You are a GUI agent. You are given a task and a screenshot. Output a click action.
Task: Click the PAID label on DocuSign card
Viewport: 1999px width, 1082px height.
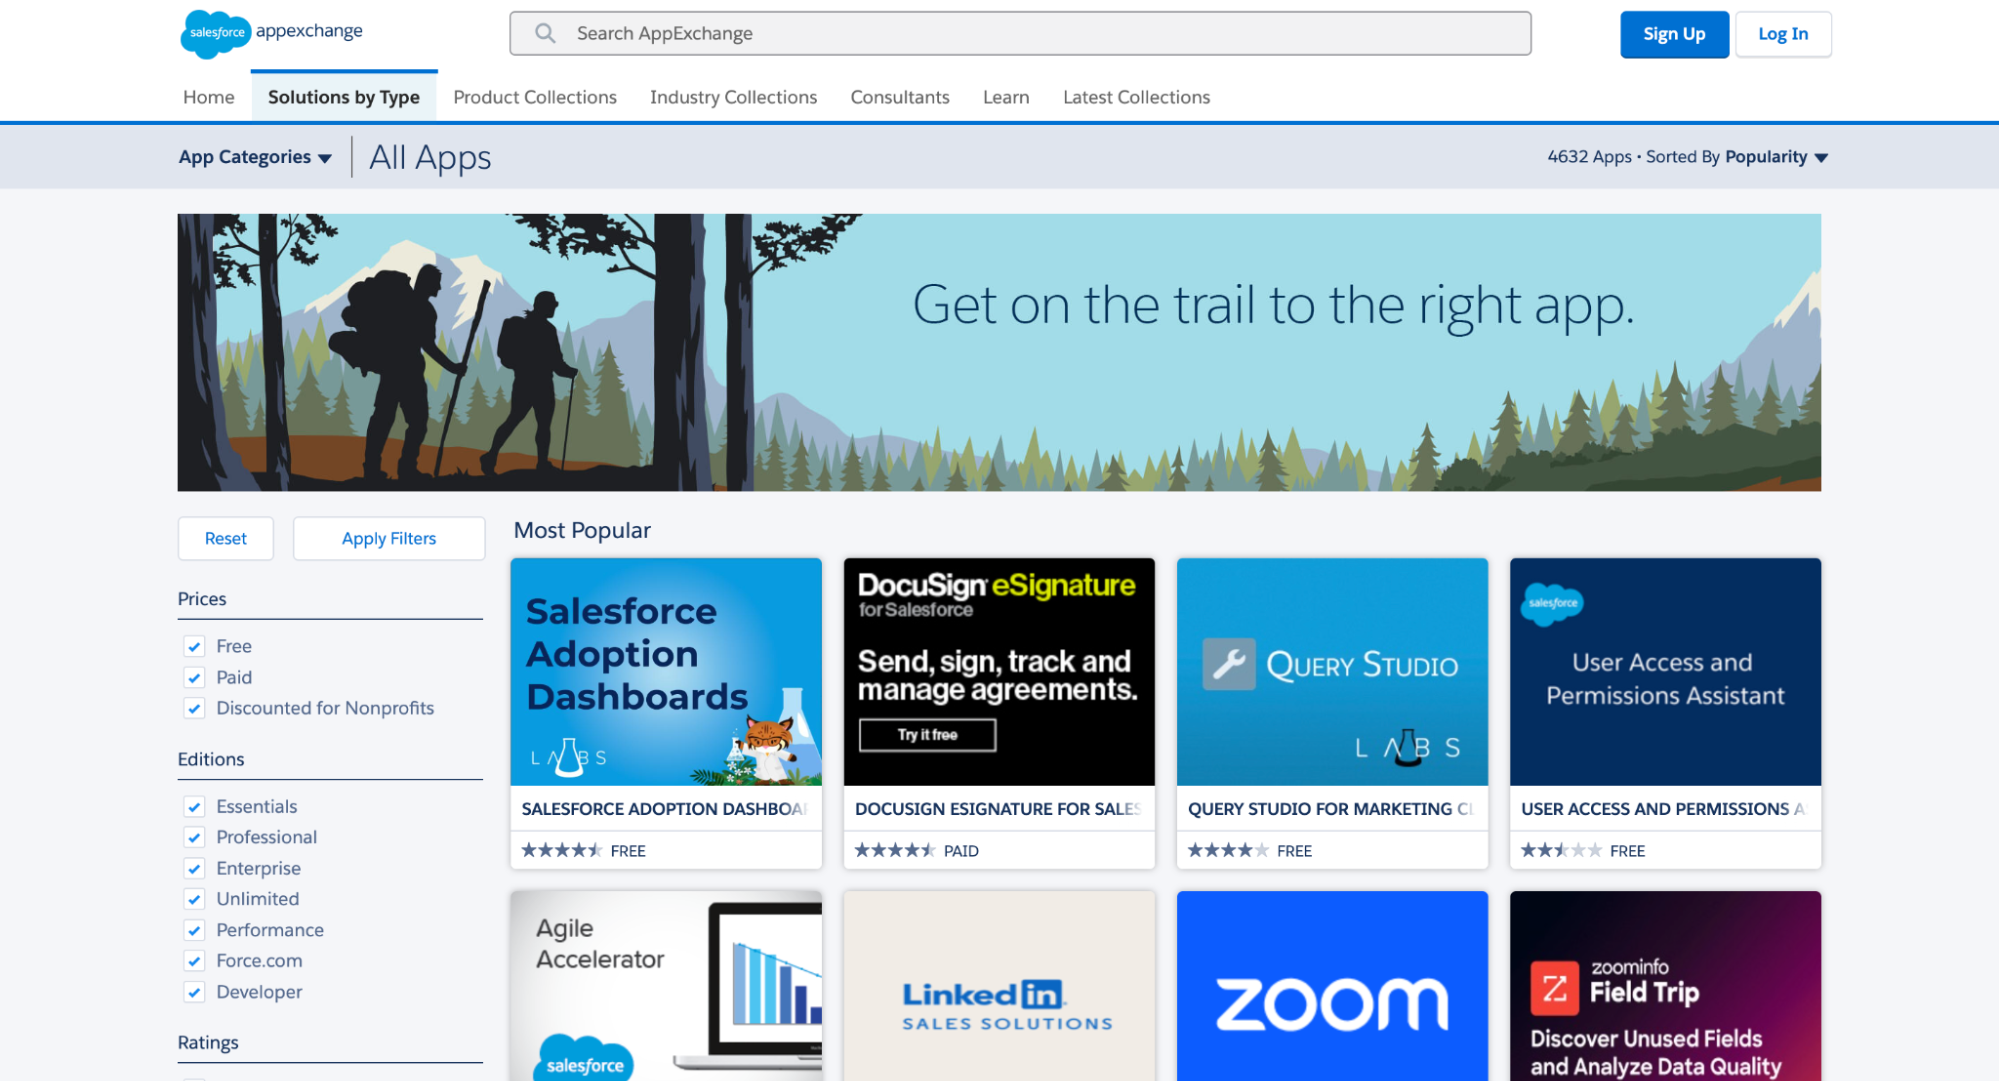point(961,851)
